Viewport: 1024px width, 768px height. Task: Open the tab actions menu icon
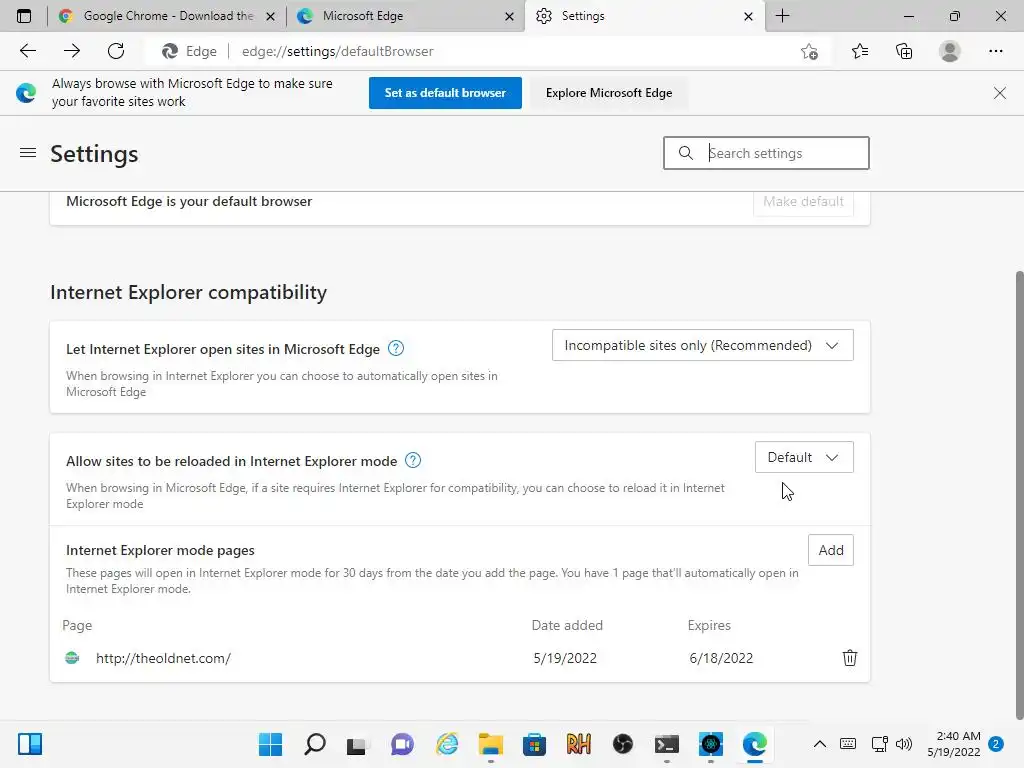(24, 16)
